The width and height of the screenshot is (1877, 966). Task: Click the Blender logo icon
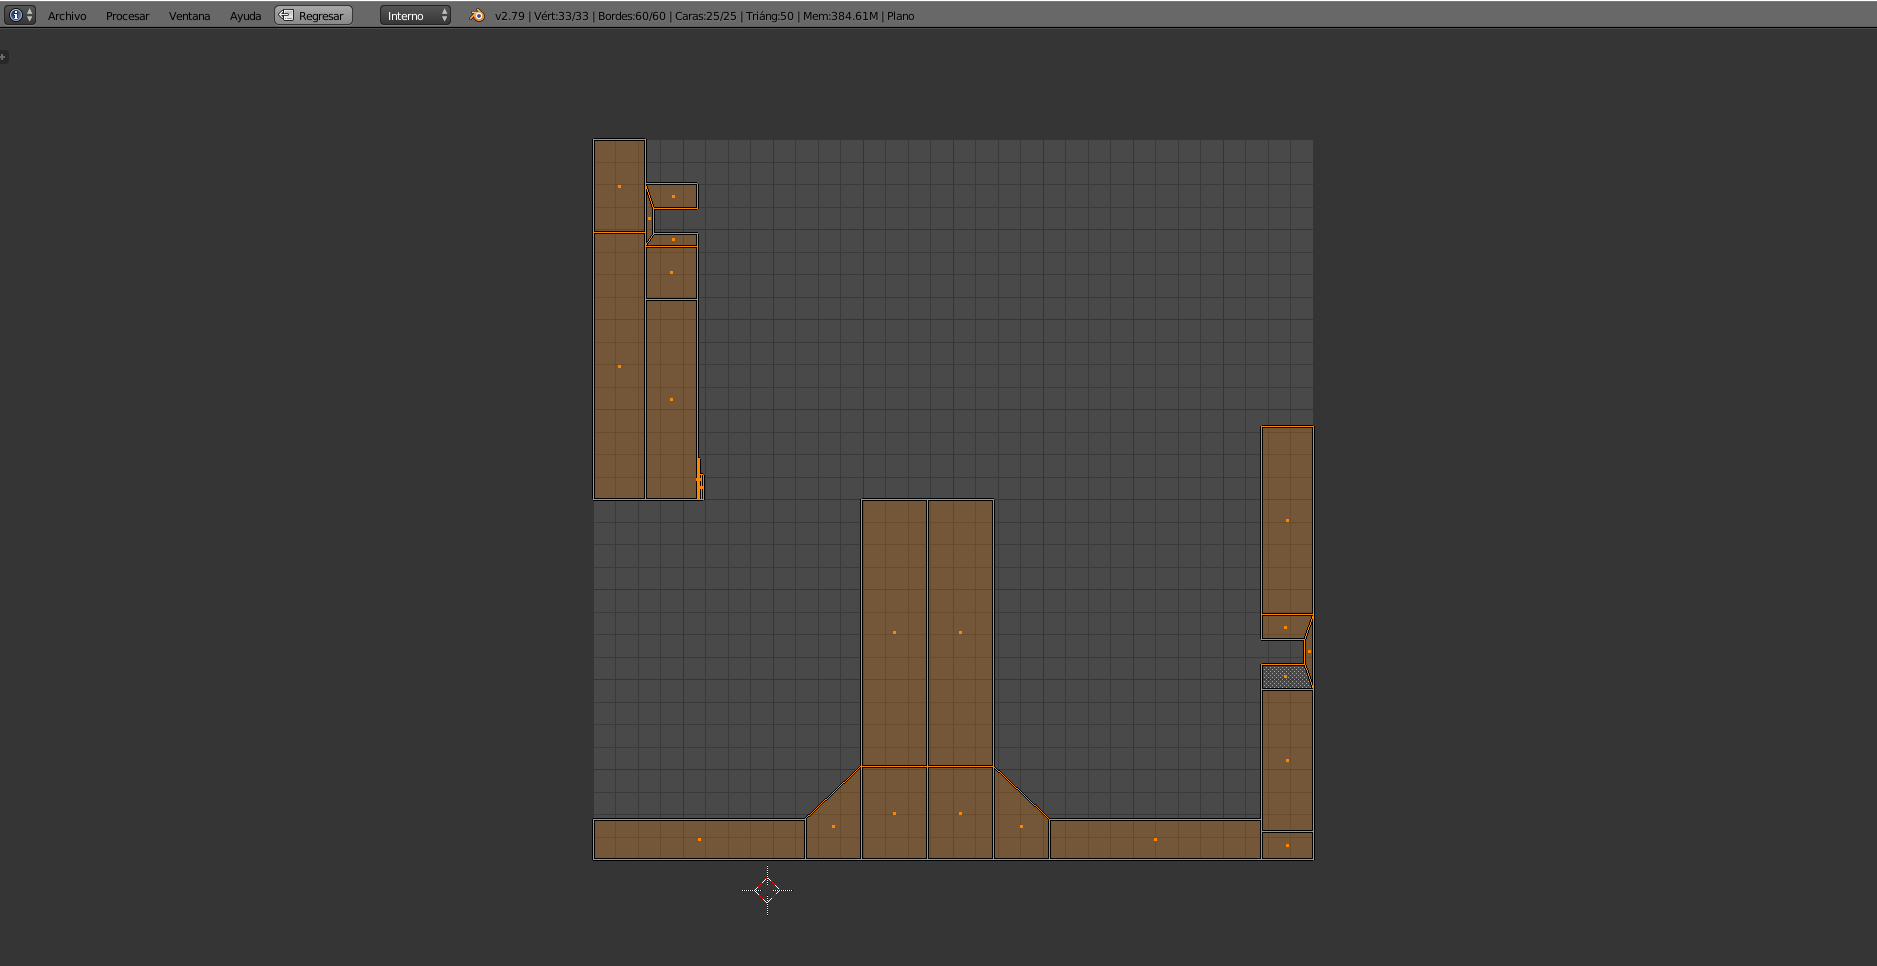tap(477, 15)
